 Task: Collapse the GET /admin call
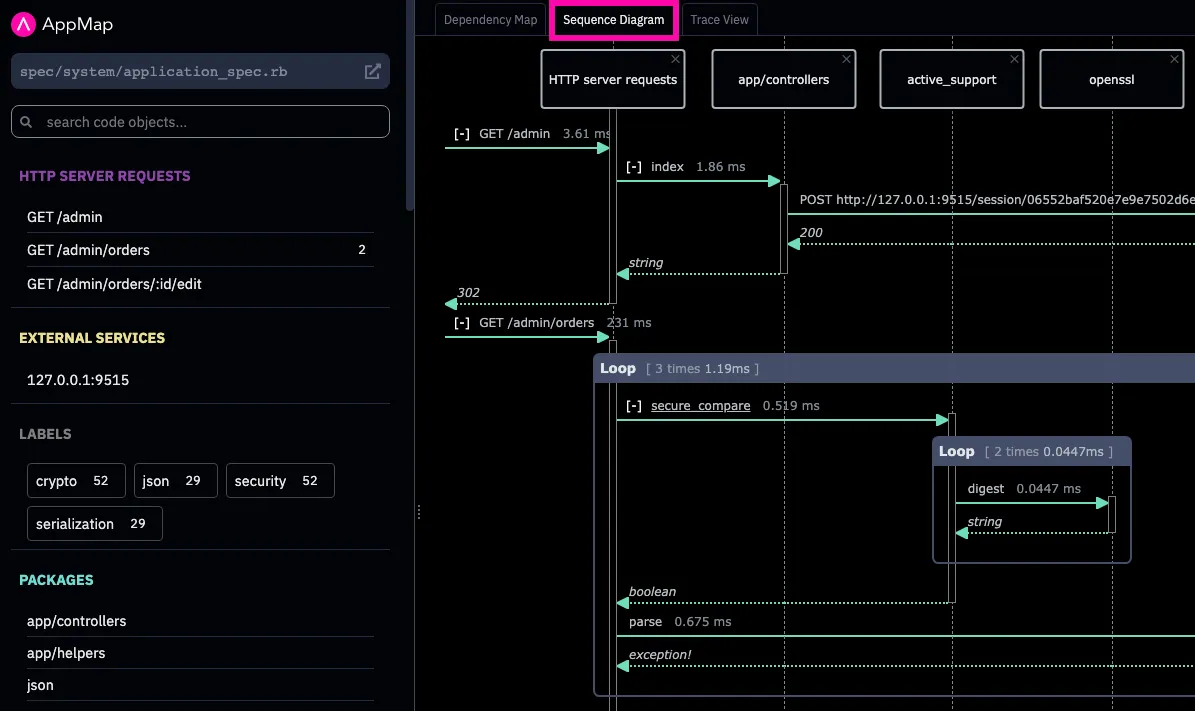(462, 133)
